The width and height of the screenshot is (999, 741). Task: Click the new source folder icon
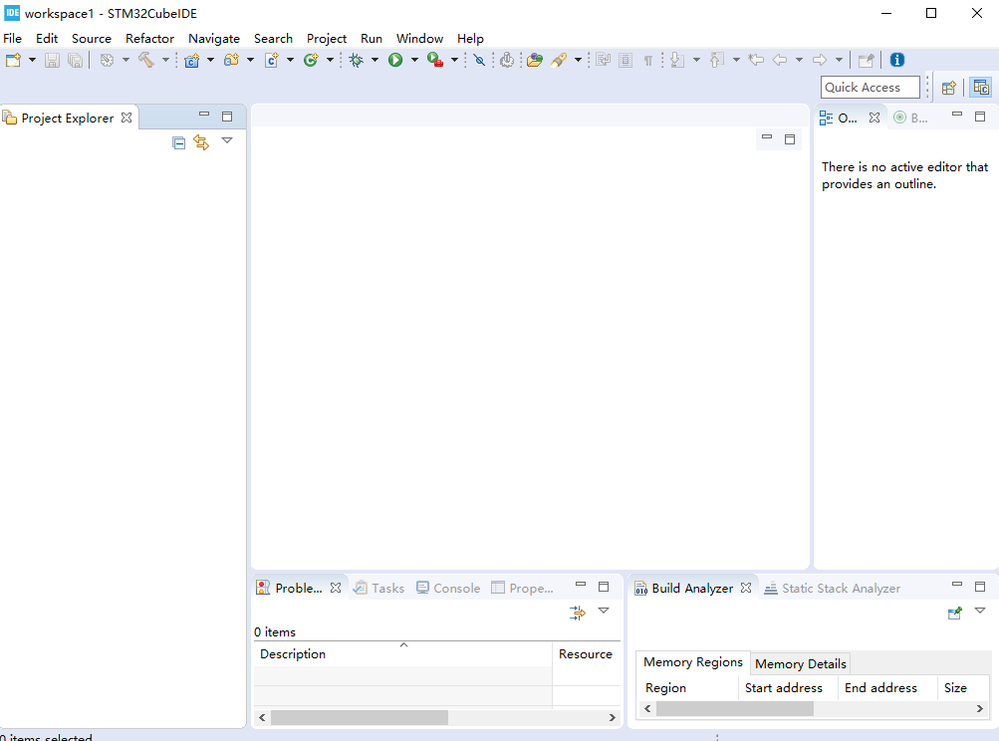click(x=231, y=60)
